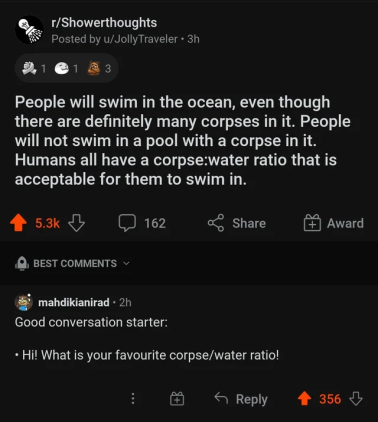The width and height of the screenshot is (378, 422).
Task: Upvote the comment with 356 points
Action: 304,398
